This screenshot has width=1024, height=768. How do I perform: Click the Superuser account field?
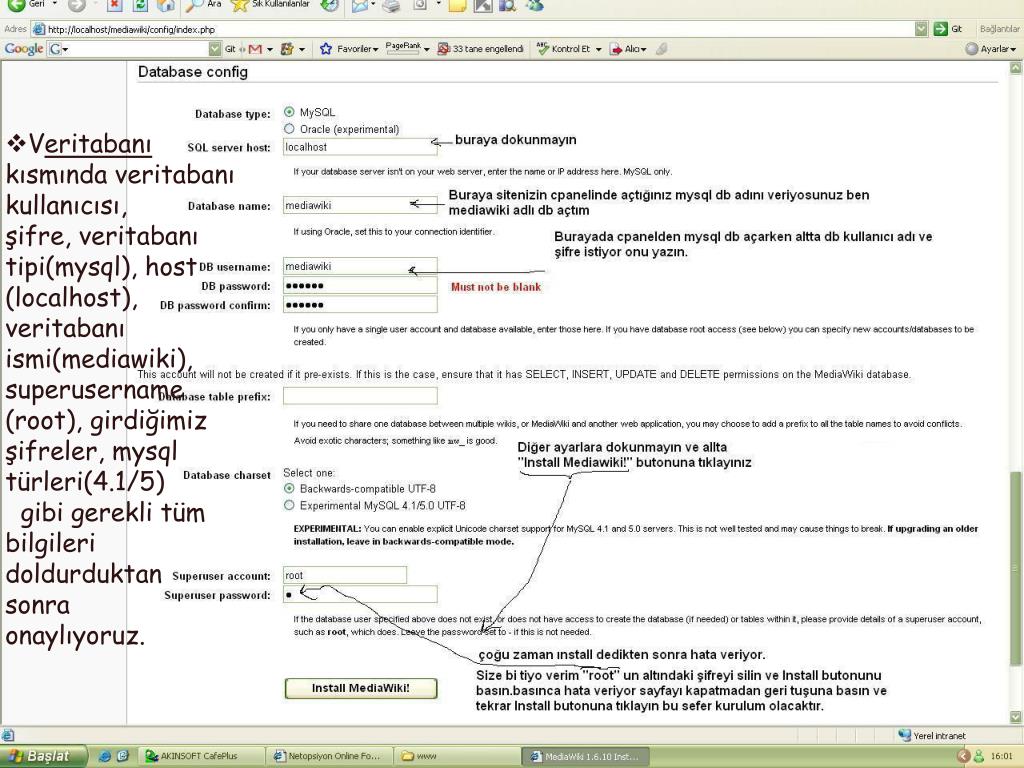point(345,575)
